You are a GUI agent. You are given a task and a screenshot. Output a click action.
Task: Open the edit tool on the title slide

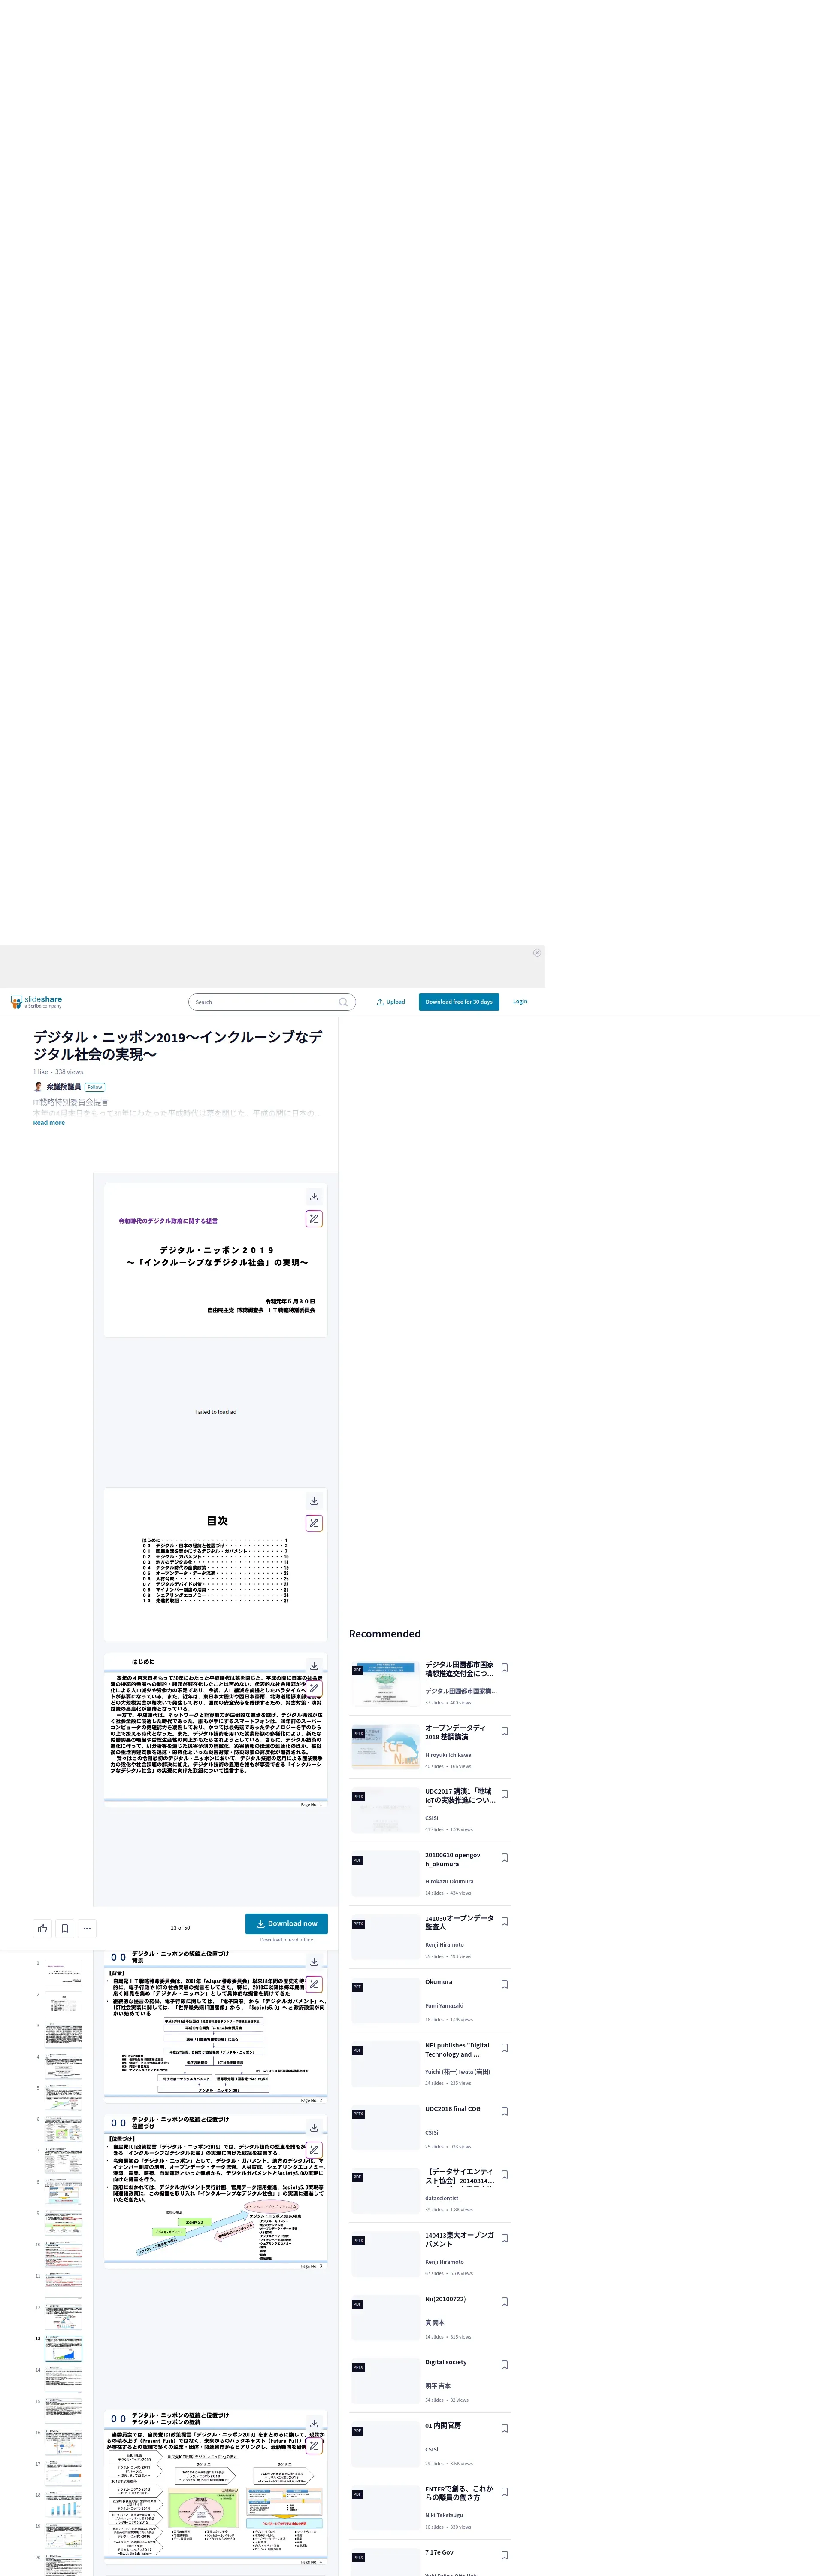314,1219
